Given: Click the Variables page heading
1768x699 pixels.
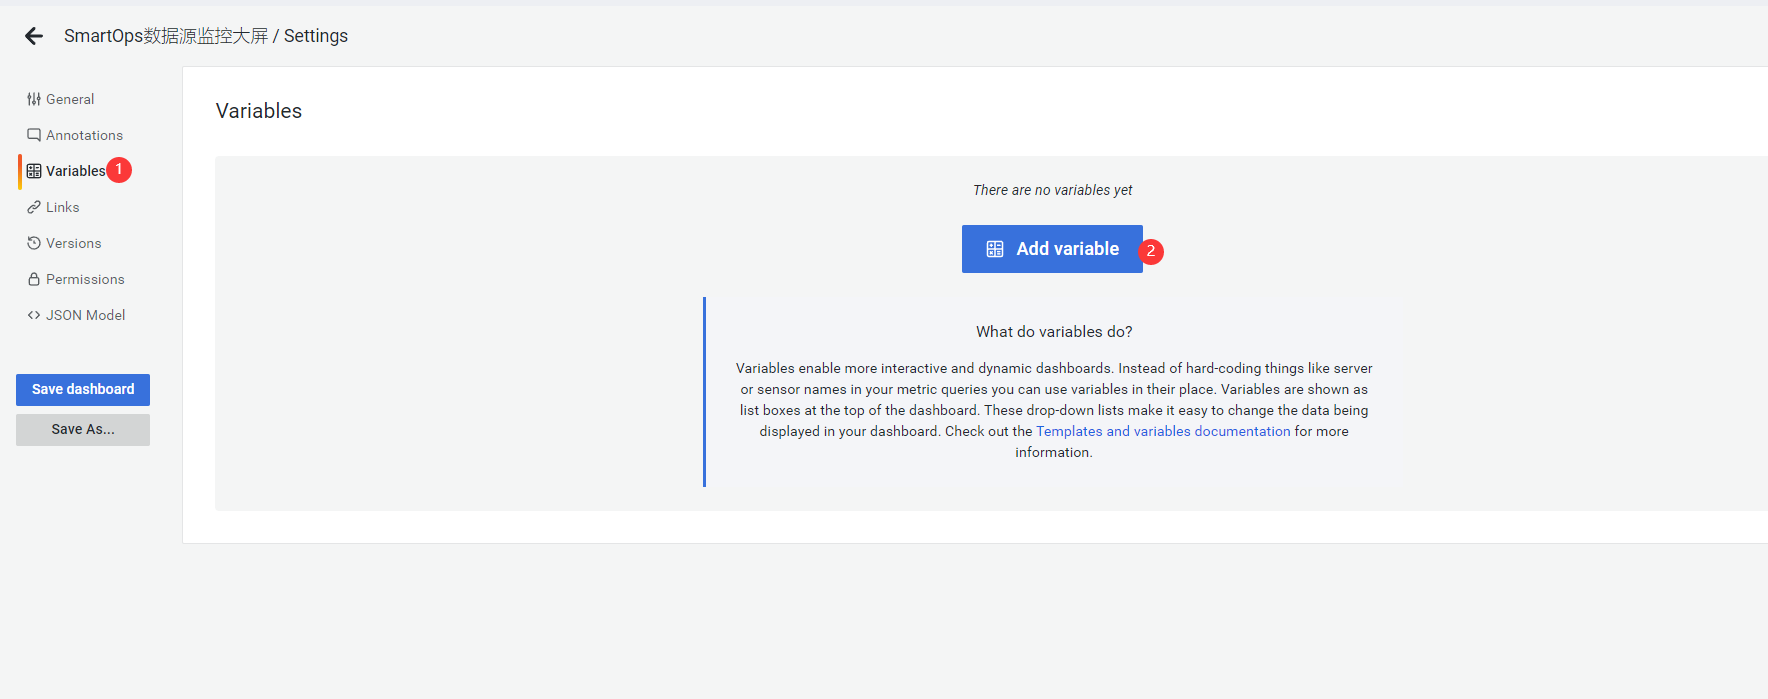Looking at the screenshot, I should click(x=259, y=111).
